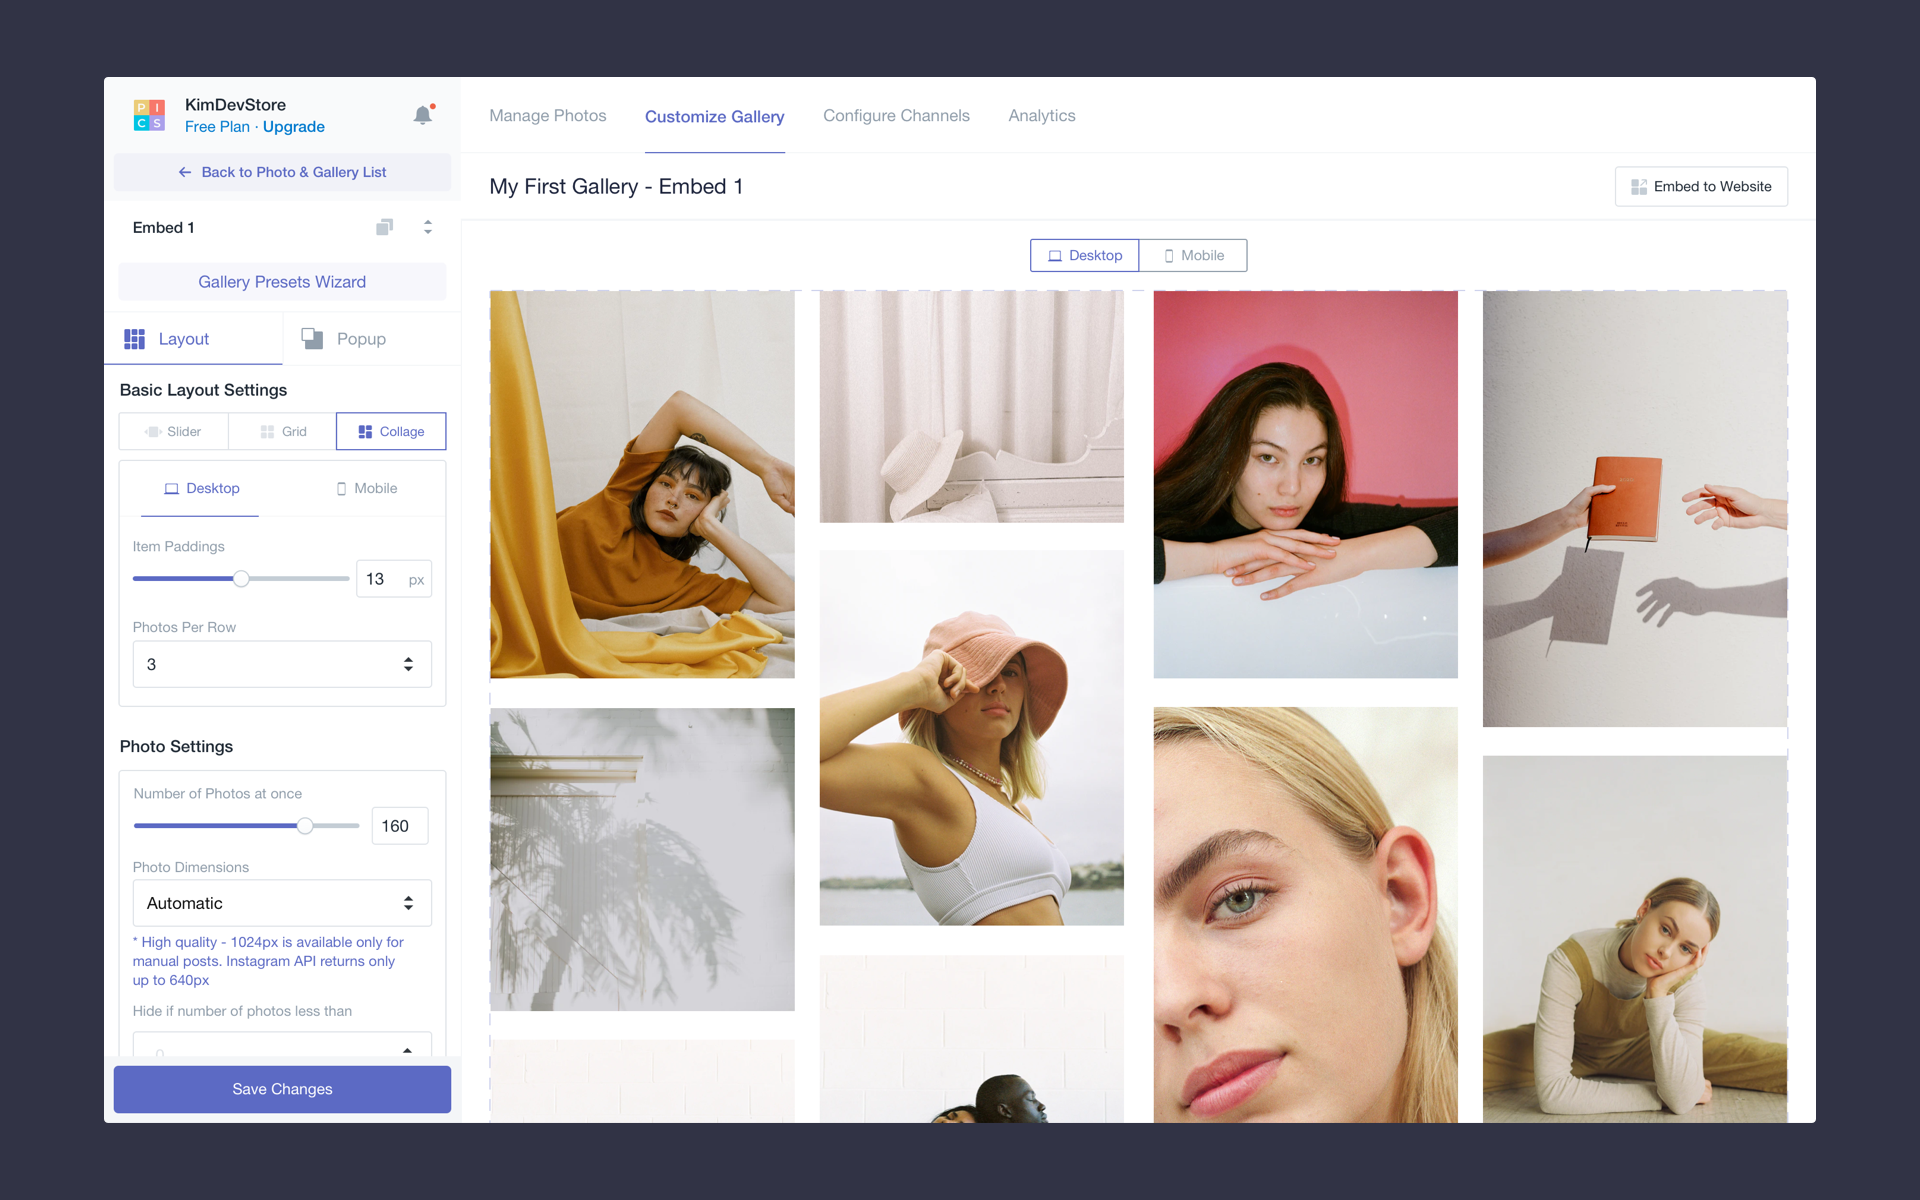The width and height of the screenshot is (1920, 1200).
Task: Open the Manage Photos tab
Action: coord(547,116)
